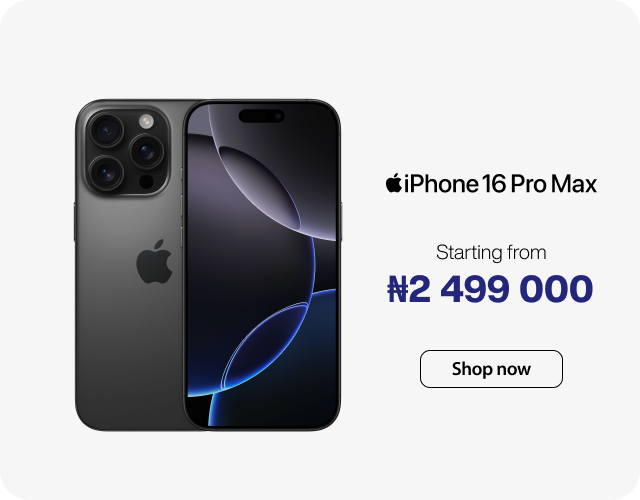Viewport: 640px width, 500px height.
Task: Open the iPhone 16 Pro Max title link
Action: (x=491, y=183)
